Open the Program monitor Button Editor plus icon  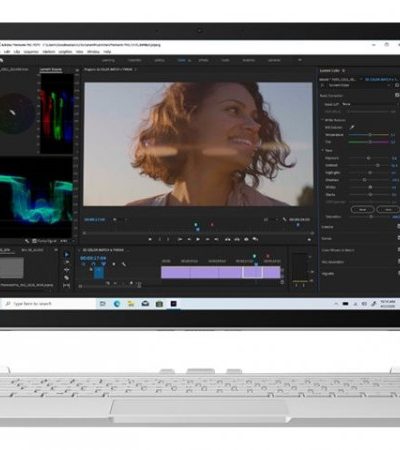tap(309, 239)
